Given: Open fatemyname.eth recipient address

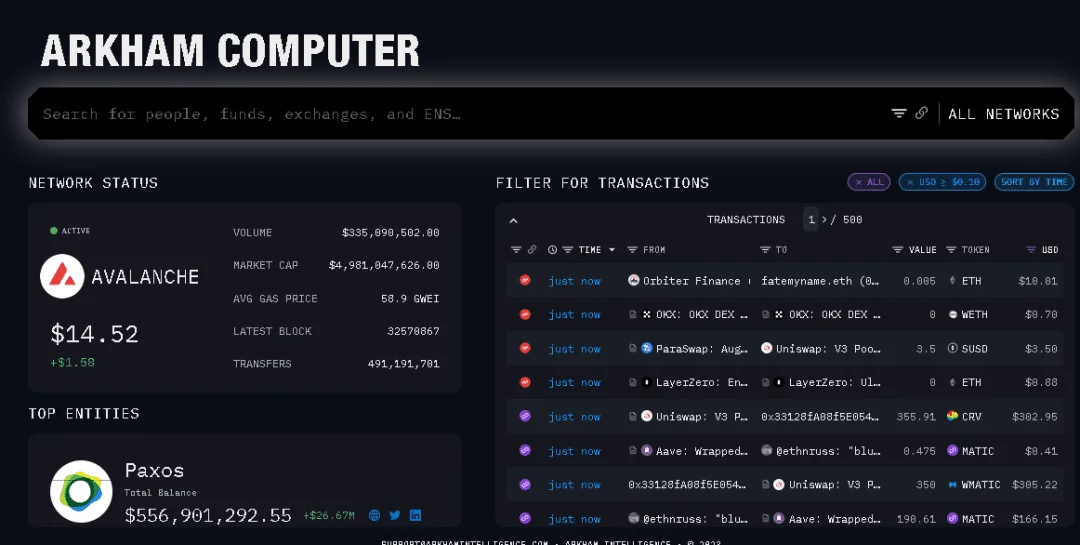Looking at the screenshot, I should pos(820,281).
